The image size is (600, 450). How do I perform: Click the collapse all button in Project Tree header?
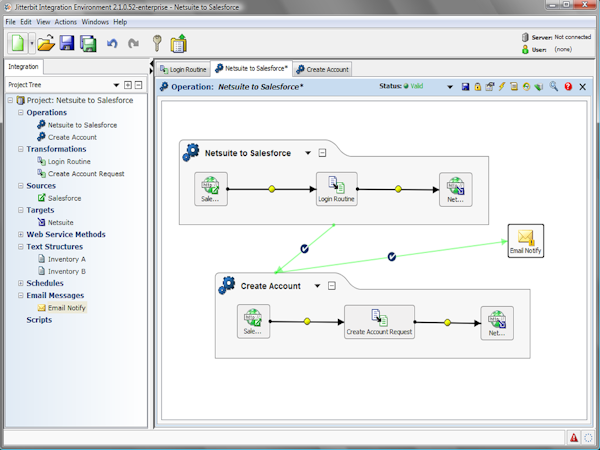click(139, 85)
